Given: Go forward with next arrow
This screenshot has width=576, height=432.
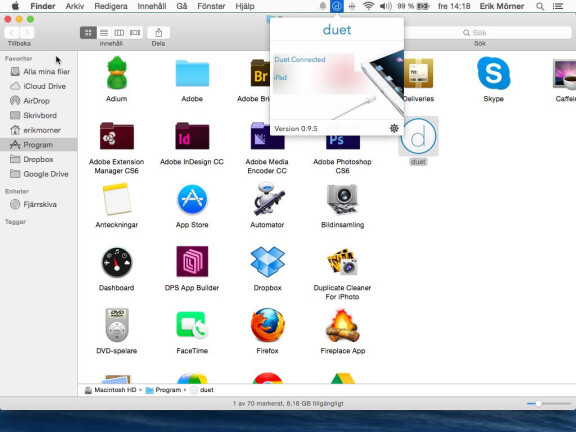Looking at the screenshot, I should tap(27, 33).
